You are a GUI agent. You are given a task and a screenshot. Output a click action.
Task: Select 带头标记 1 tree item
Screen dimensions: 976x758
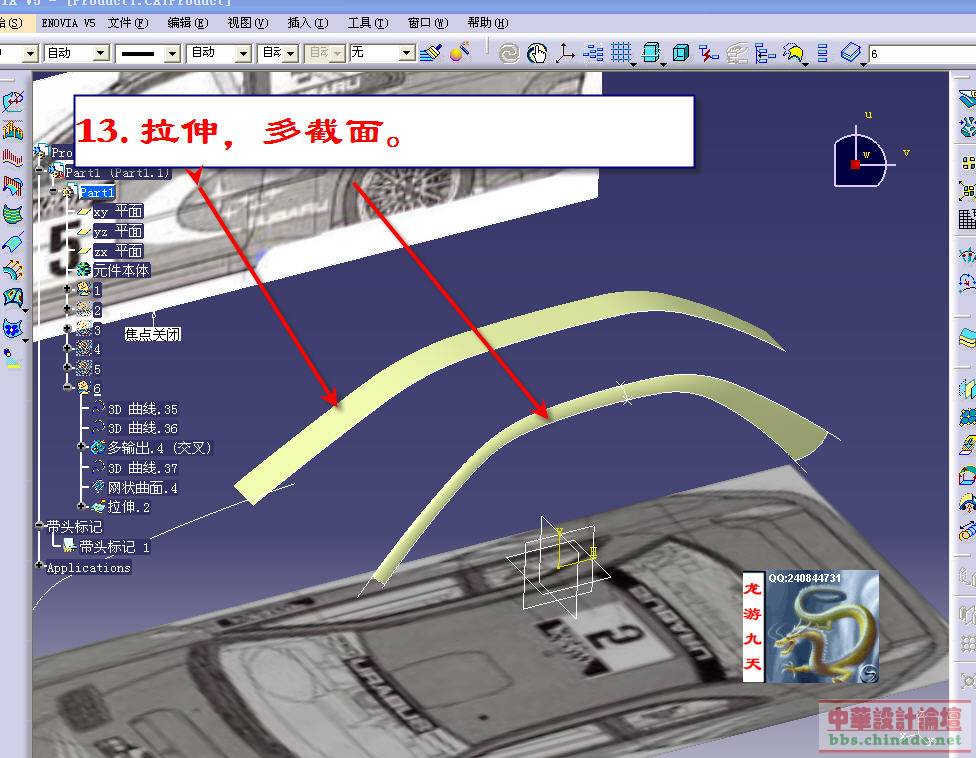pyautogui.click(x=115, y=547)
